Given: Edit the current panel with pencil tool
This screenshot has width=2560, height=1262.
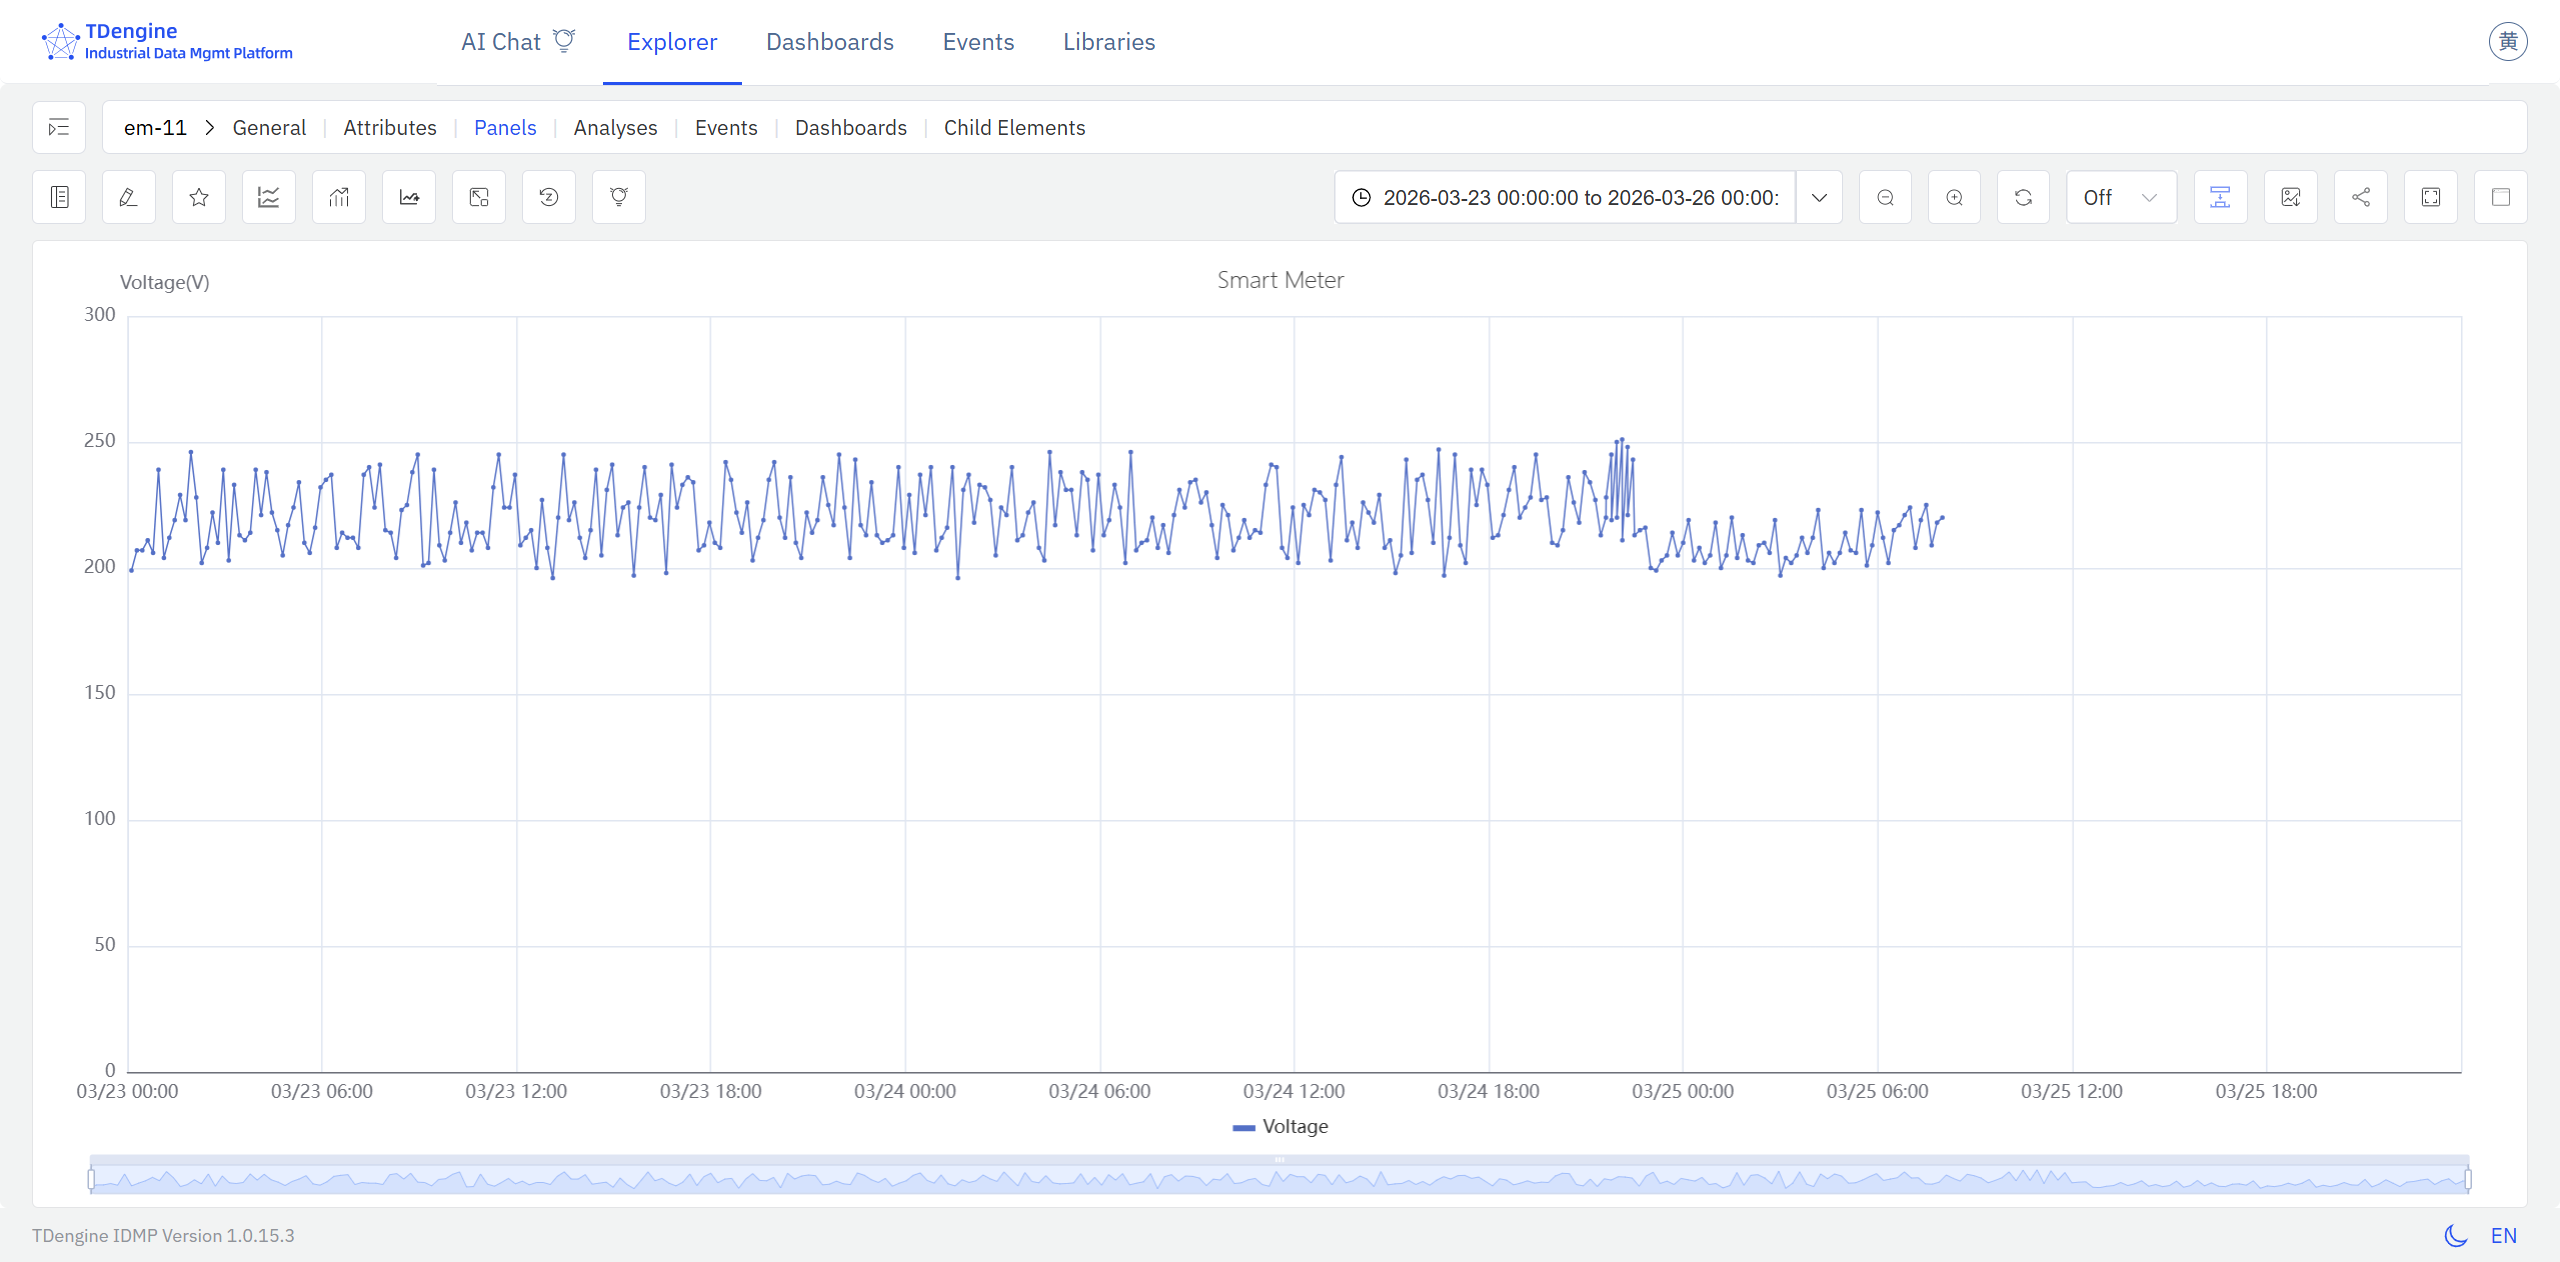Looking at the screenshot, I should click(x=127, y=197).
